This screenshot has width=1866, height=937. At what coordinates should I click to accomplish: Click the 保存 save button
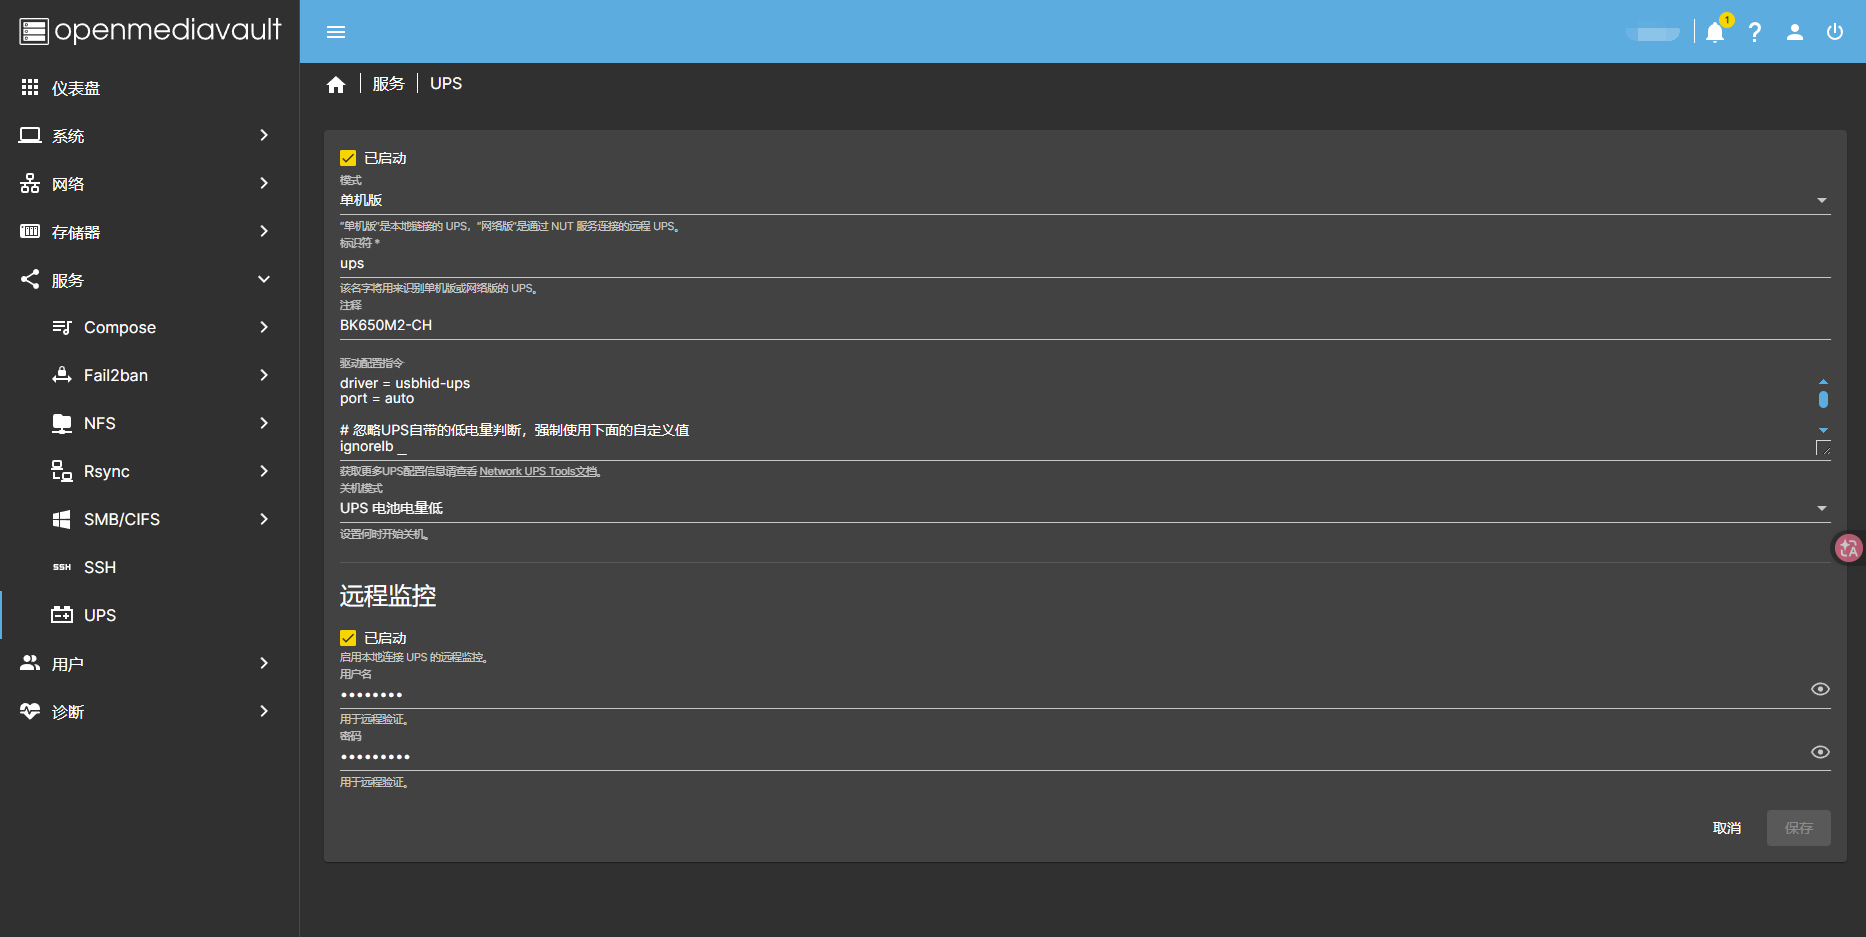pyautogui.click(x=1799, y=828)
